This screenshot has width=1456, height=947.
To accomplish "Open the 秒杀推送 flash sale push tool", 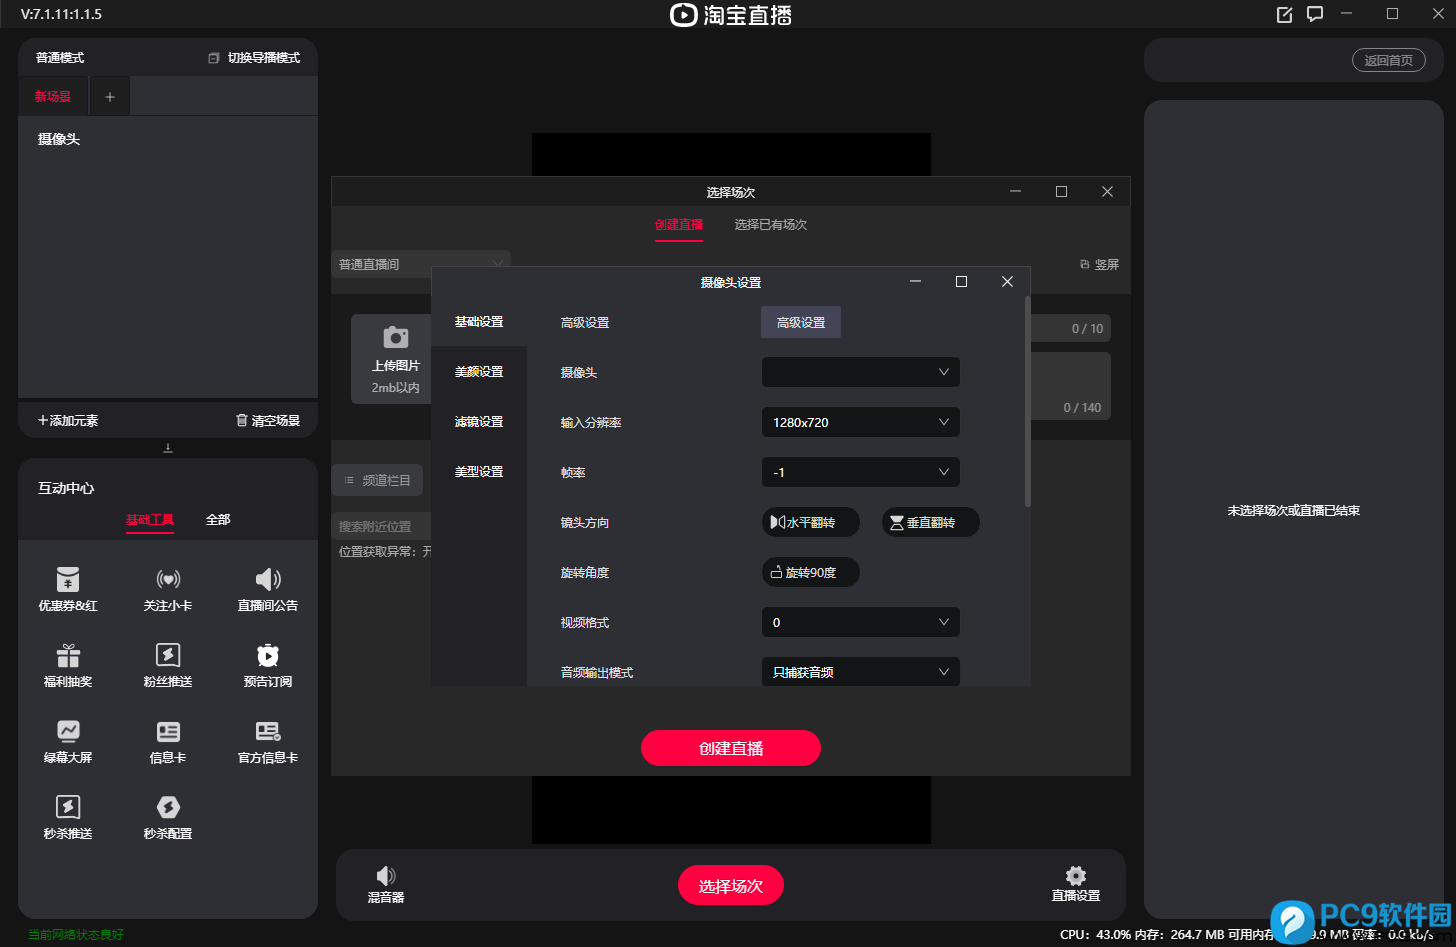I will click(x=68, y=817).
